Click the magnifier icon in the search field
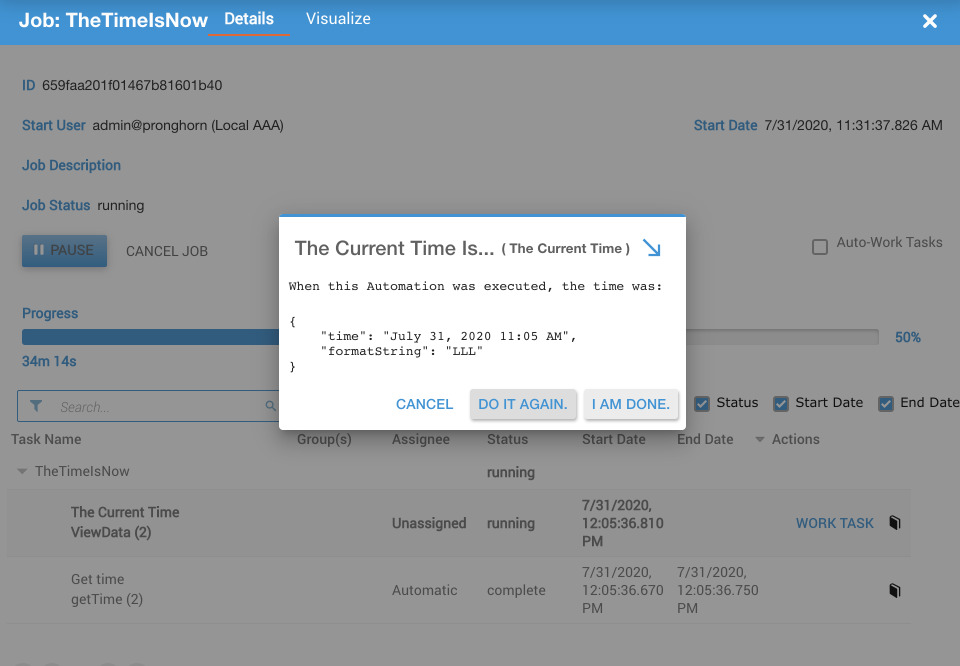This screenshot has height=666, width=960. click(x=270, y=406)
